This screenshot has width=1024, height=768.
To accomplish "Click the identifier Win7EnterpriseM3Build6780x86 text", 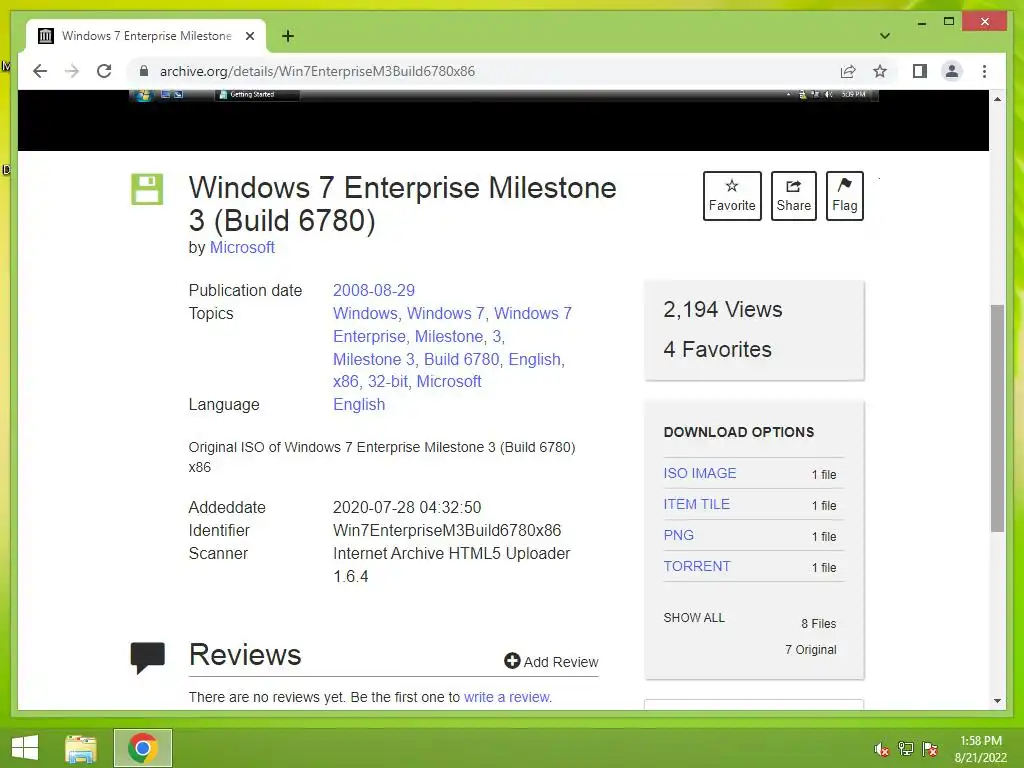I will pyautogui.click(x=447, y=530).
